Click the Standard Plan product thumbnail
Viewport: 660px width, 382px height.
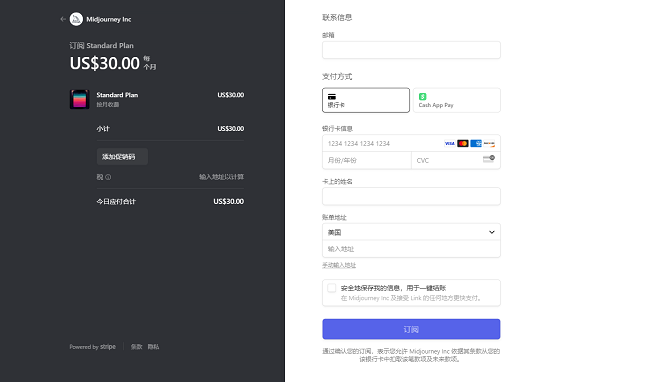[80, 99]
